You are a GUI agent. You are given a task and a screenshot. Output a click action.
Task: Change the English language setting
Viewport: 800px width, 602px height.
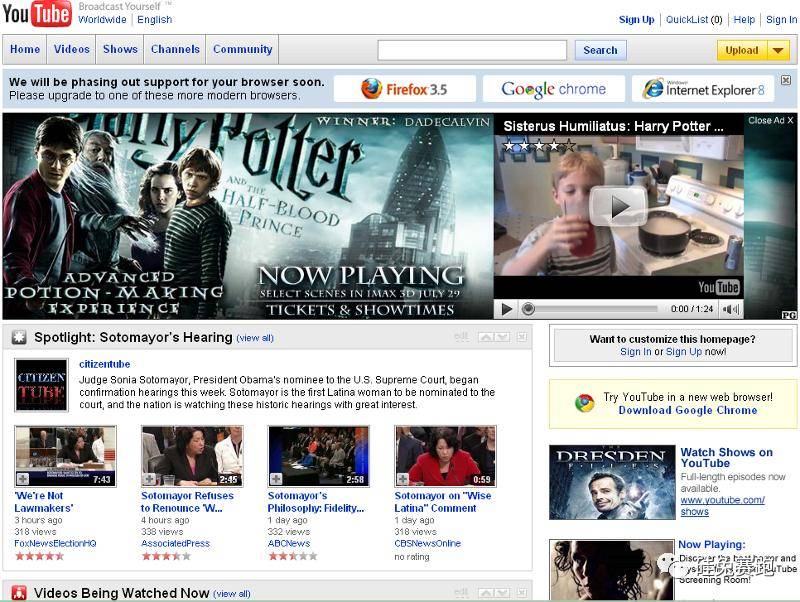tap(155, 19)
